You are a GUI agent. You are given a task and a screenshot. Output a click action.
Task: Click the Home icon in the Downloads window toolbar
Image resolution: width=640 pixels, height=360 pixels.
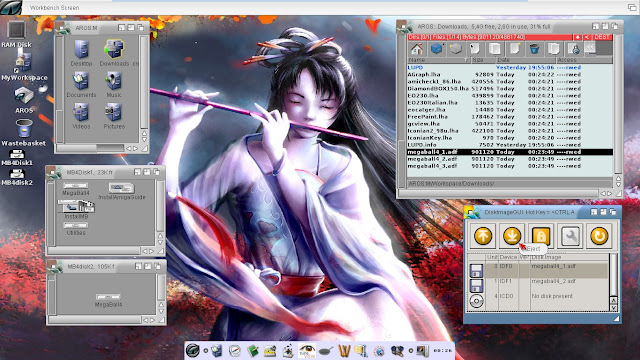(x=417, y=49)
